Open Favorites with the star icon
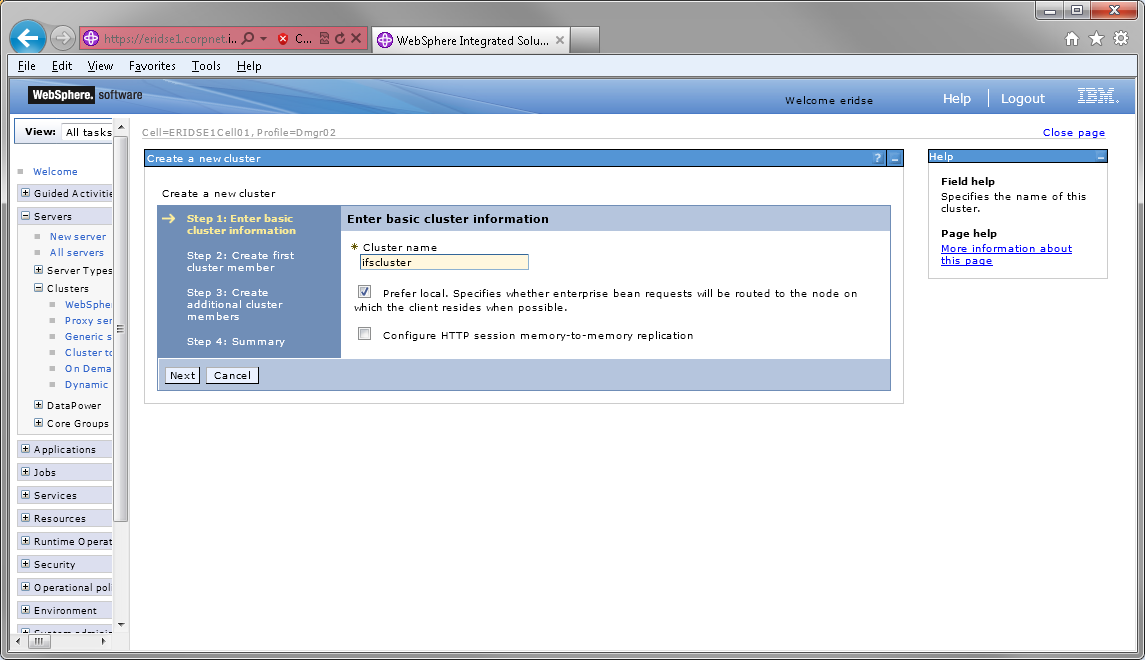This screenshot has width=1145, height=660. coord(1096,39)
